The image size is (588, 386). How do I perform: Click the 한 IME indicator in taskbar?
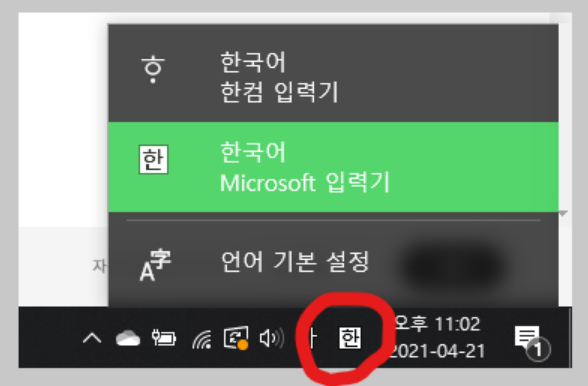pos(350,338)
